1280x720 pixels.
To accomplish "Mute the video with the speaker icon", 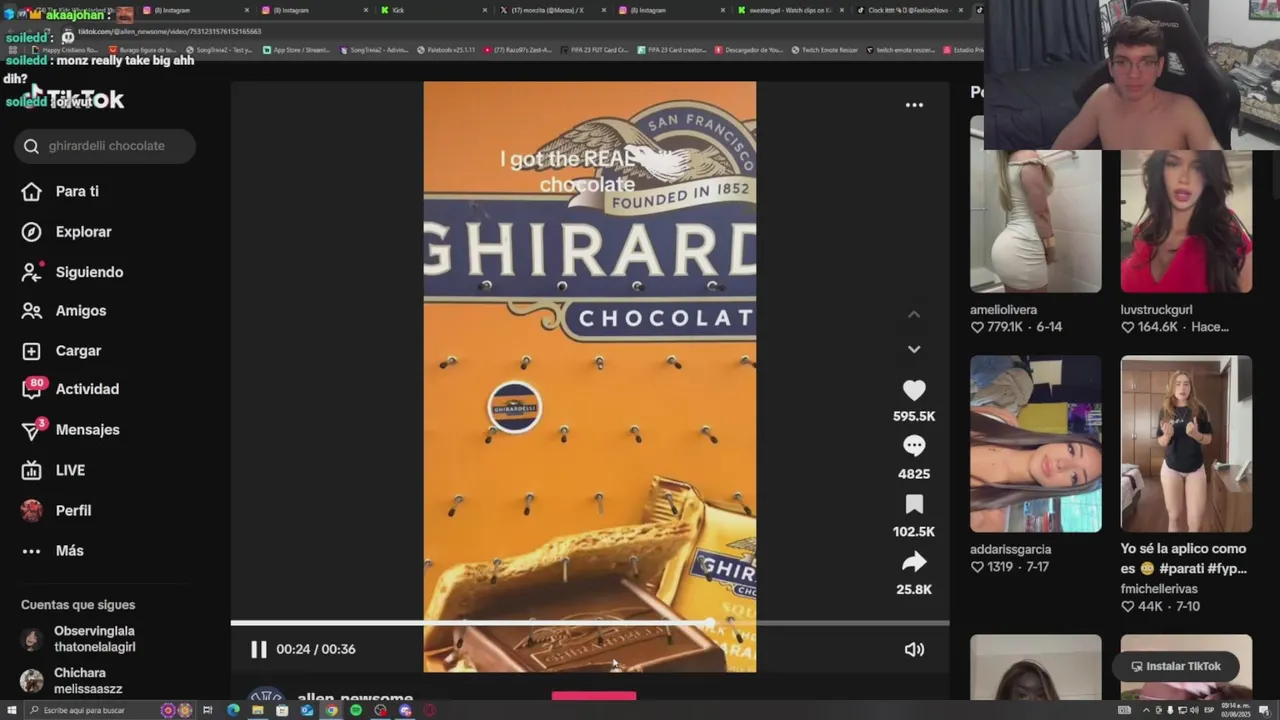I will click(914, 649).
